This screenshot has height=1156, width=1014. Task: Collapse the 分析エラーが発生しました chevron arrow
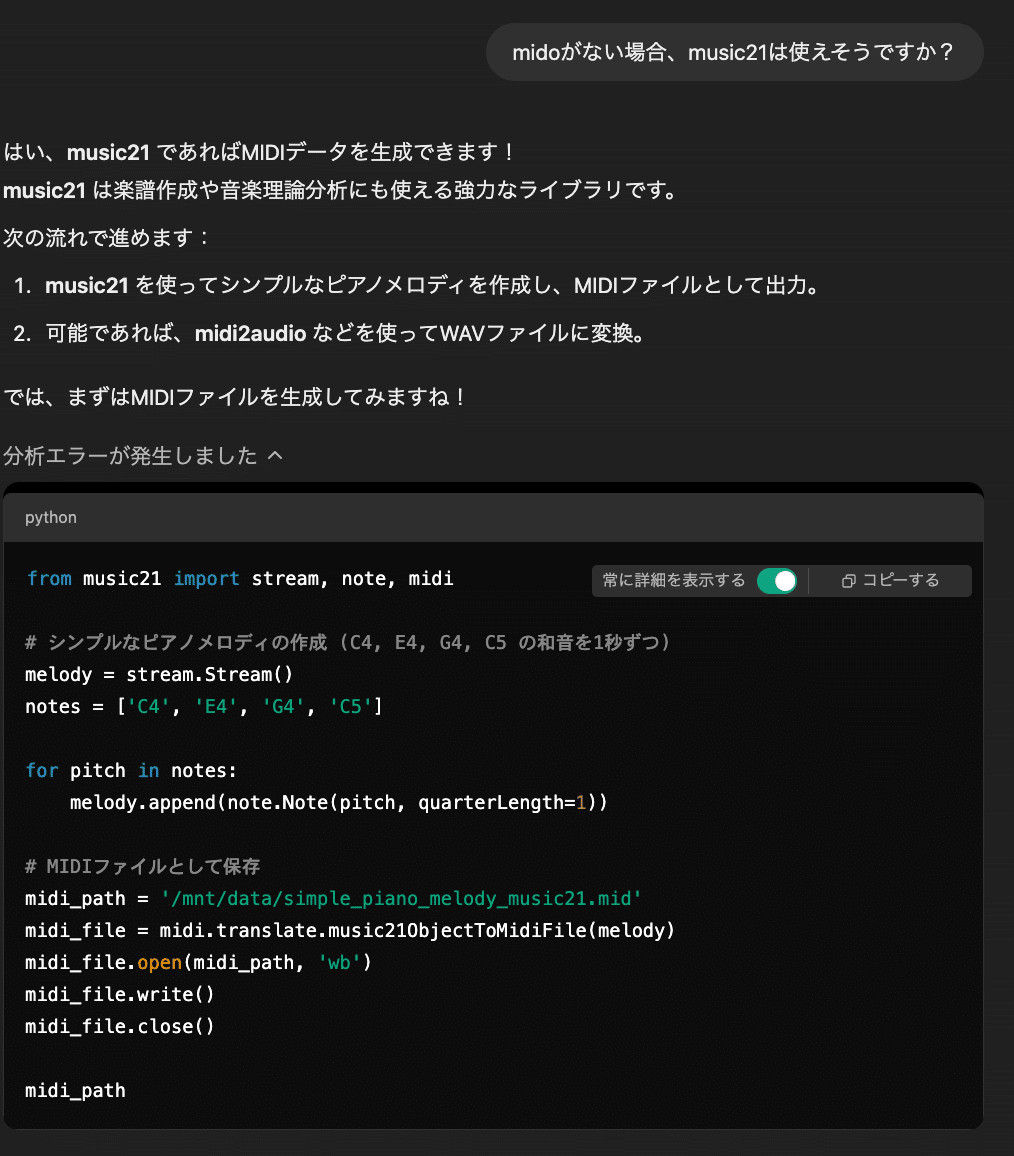coord(276,456)
